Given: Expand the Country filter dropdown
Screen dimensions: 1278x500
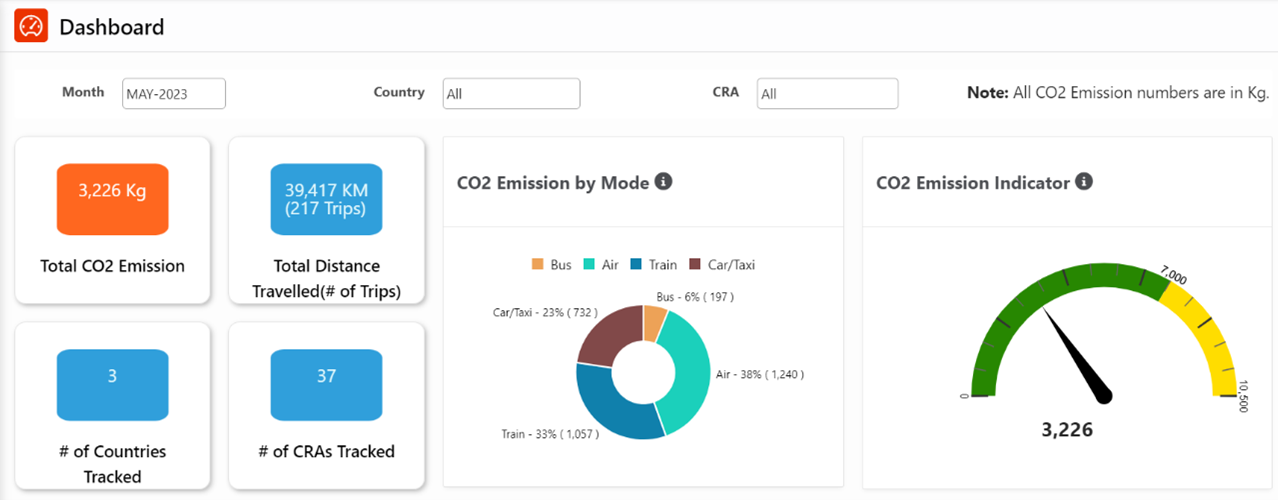Looking at the screenshot, I should click(x=511, y=94).
